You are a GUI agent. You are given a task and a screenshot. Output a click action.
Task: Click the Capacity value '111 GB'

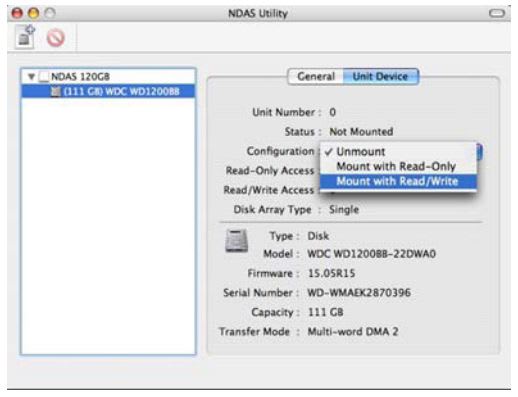tap(325, 312)
